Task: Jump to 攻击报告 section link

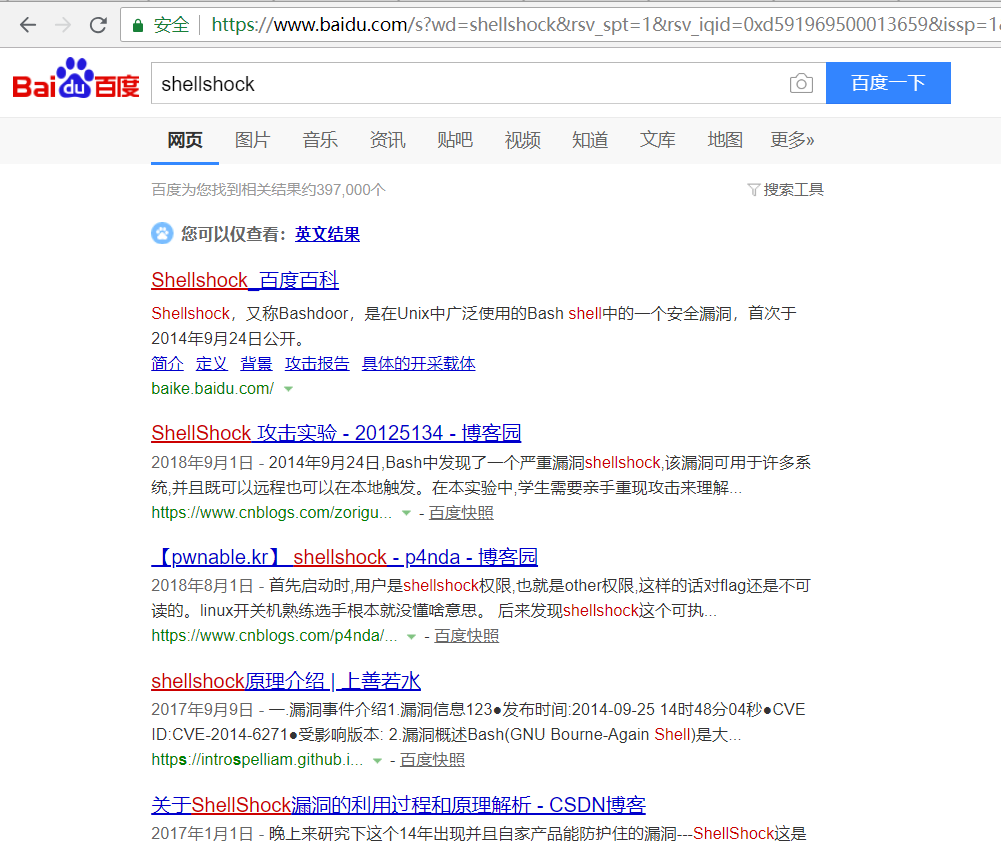Action: [317, 363]
